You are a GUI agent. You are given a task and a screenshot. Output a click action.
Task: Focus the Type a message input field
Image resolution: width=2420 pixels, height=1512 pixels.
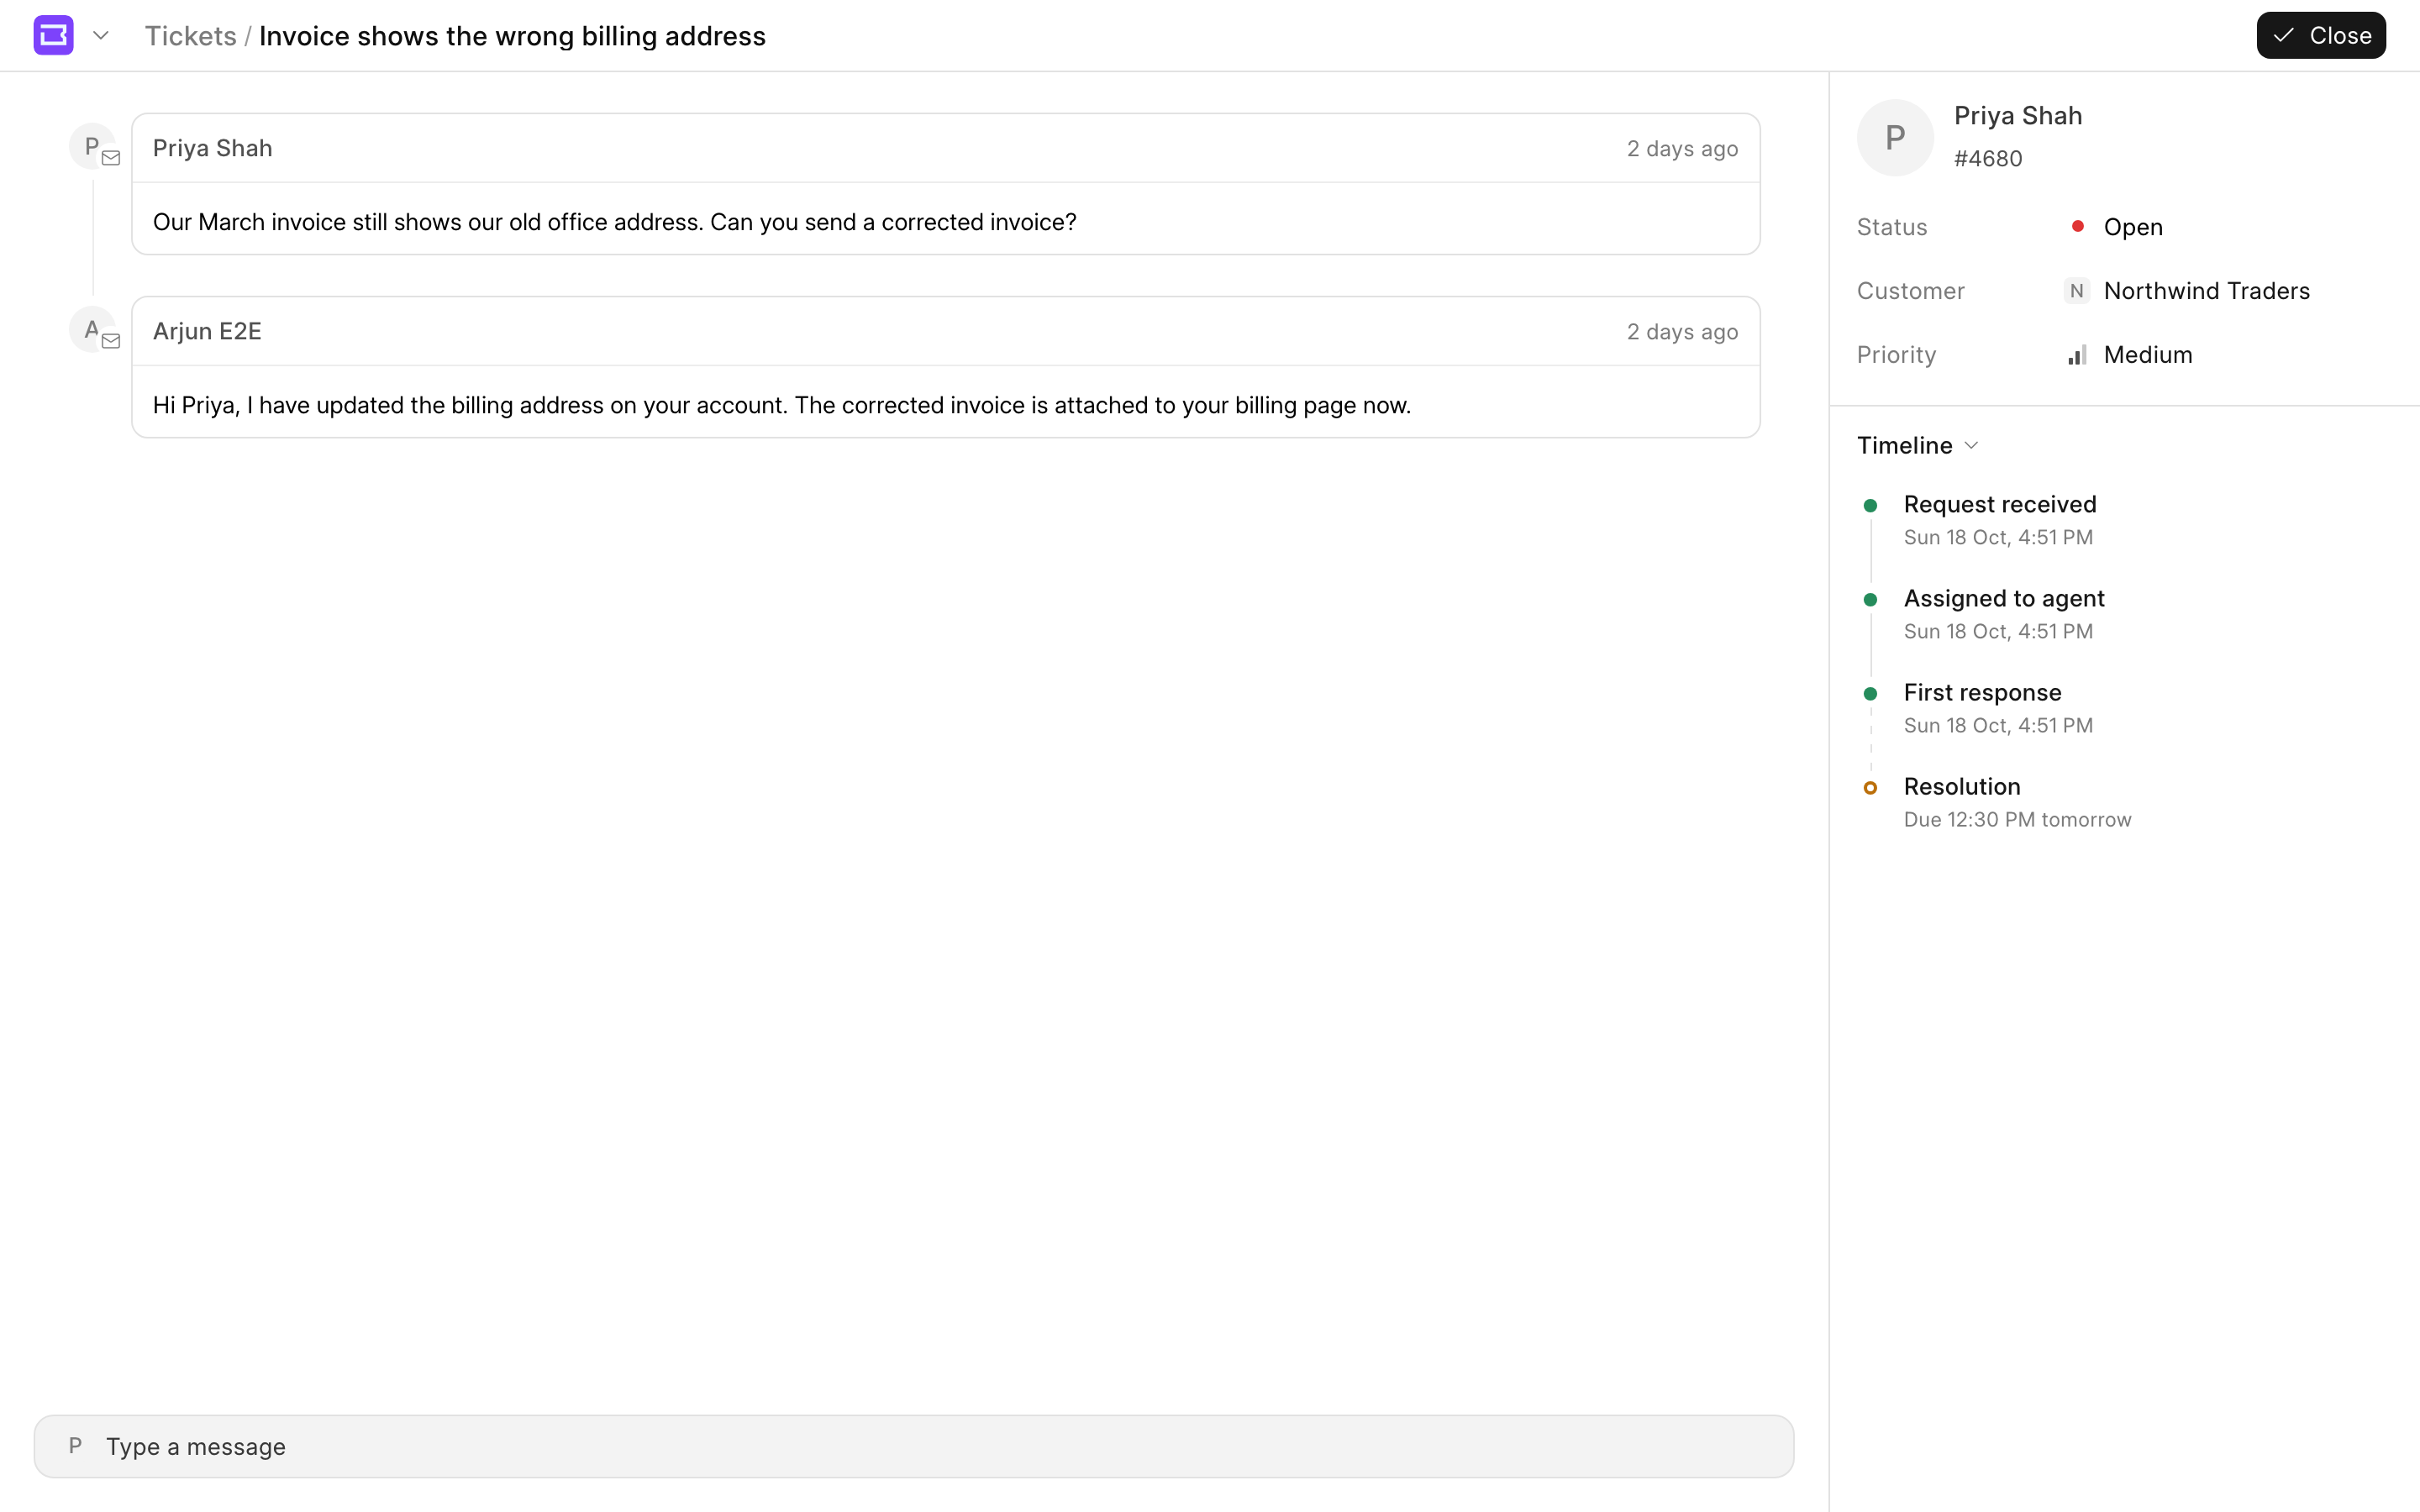pos(914,1446)
